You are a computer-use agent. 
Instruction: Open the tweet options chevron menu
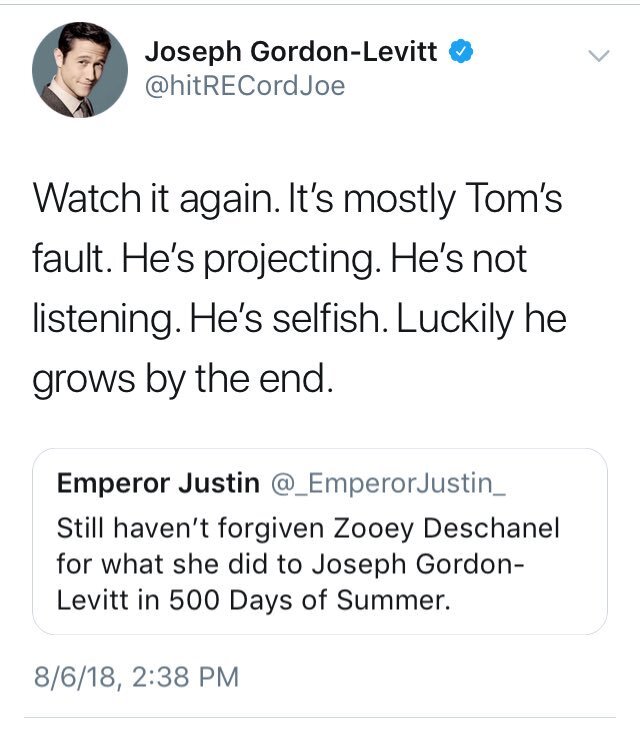(597, 56)
